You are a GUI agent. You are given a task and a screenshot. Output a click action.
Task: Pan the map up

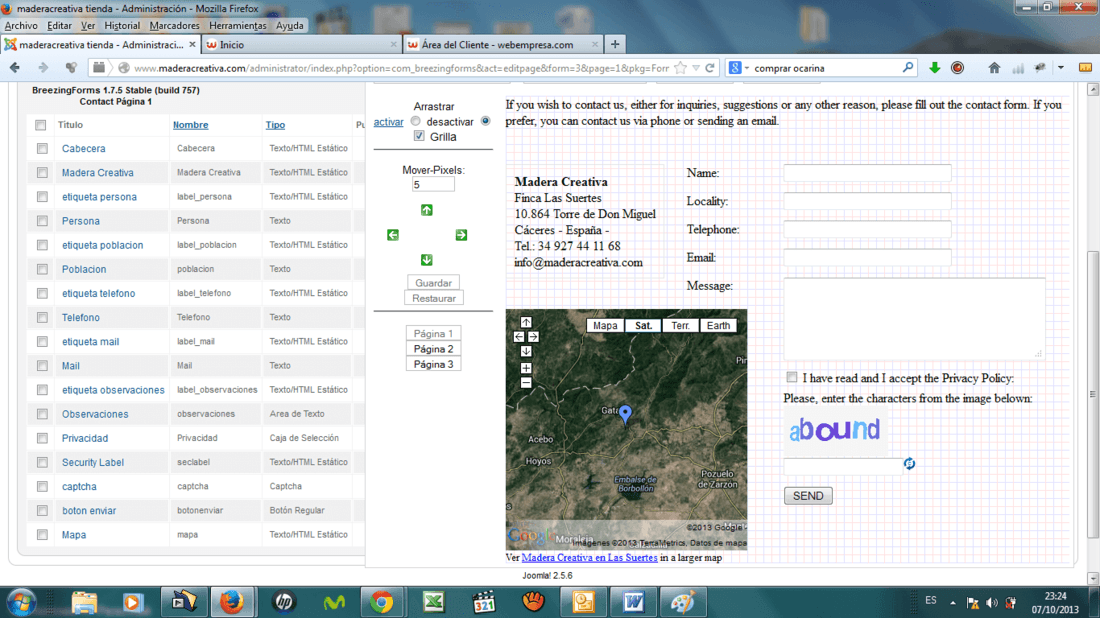(526, 322)
